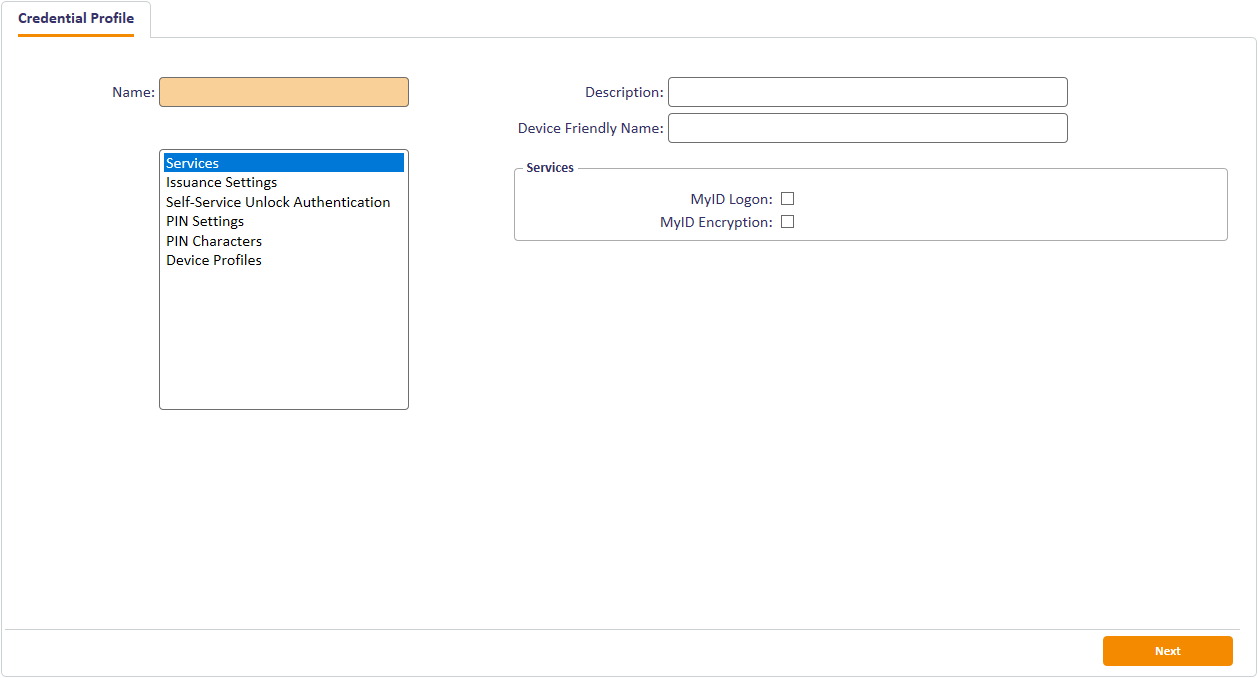
Task: Click the Device Friendly Name field
Action: 867,128
